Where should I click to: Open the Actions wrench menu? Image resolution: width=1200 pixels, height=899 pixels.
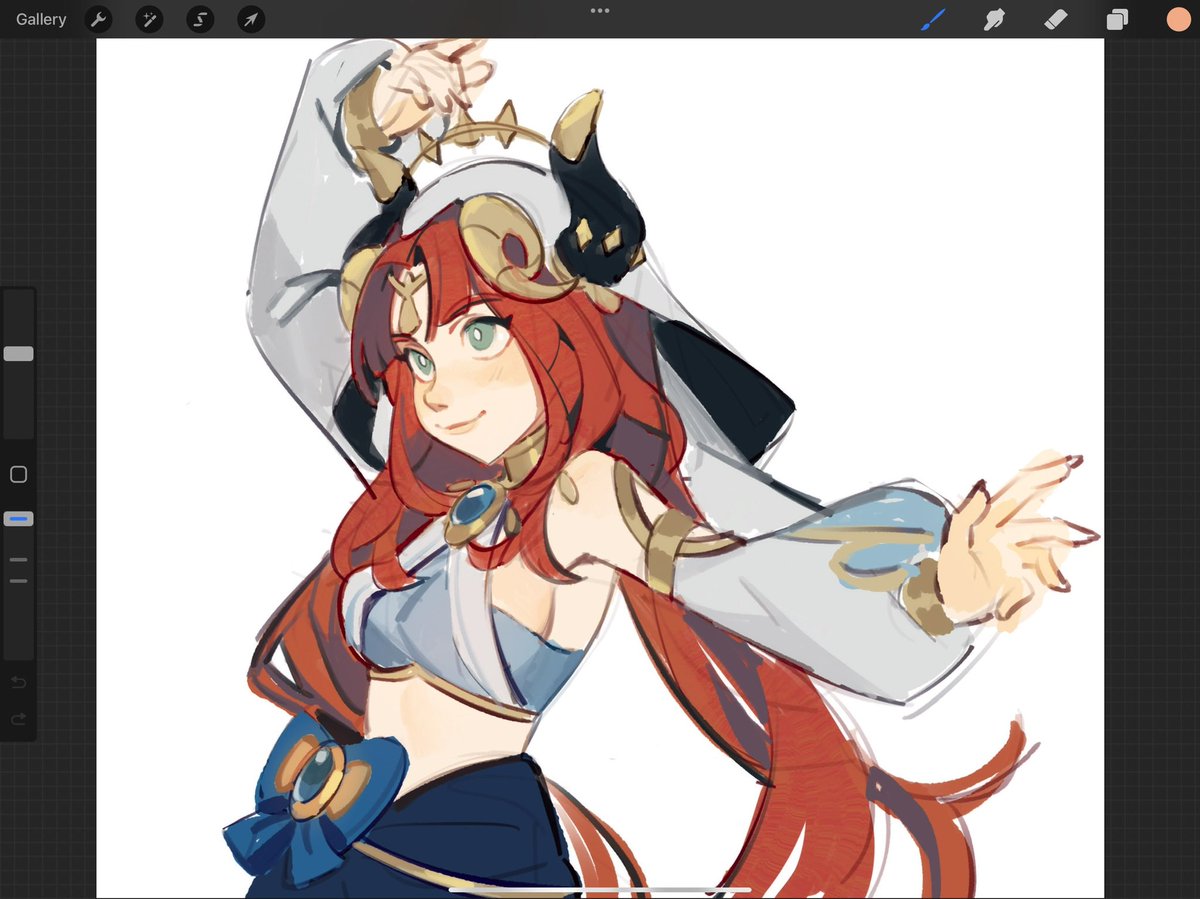point(98,19)
